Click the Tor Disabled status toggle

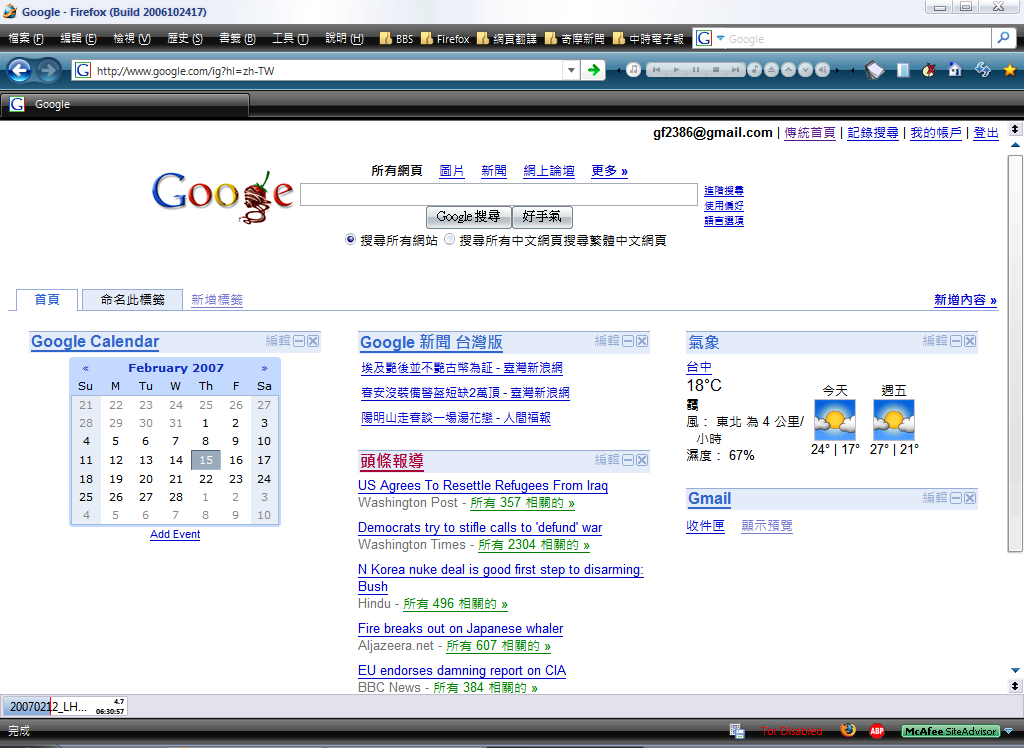791,731
